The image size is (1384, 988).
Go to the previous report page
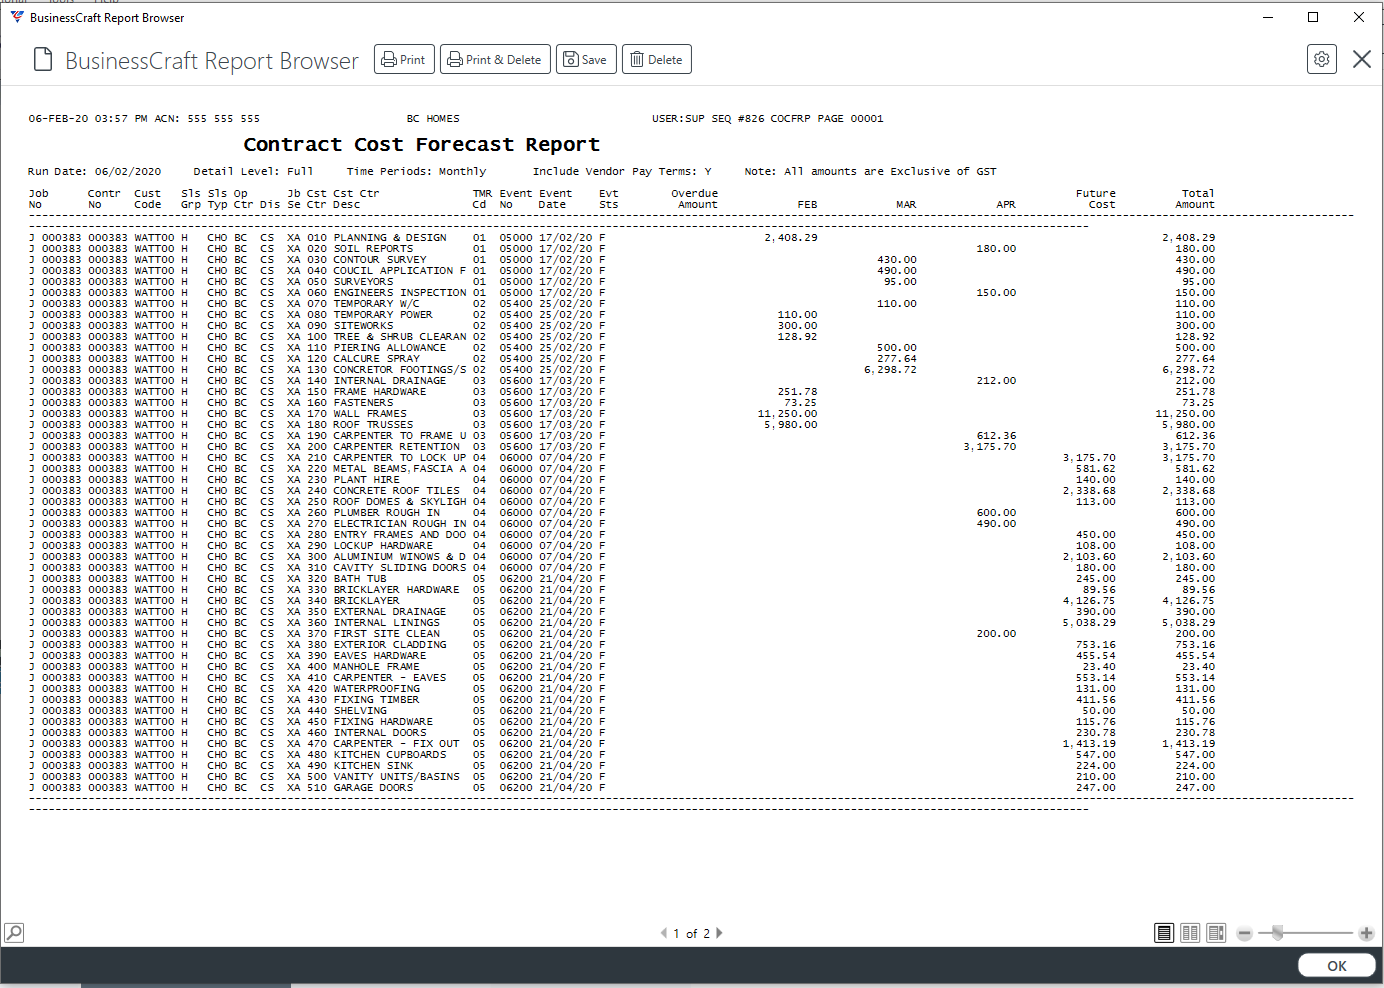(664, 933)
